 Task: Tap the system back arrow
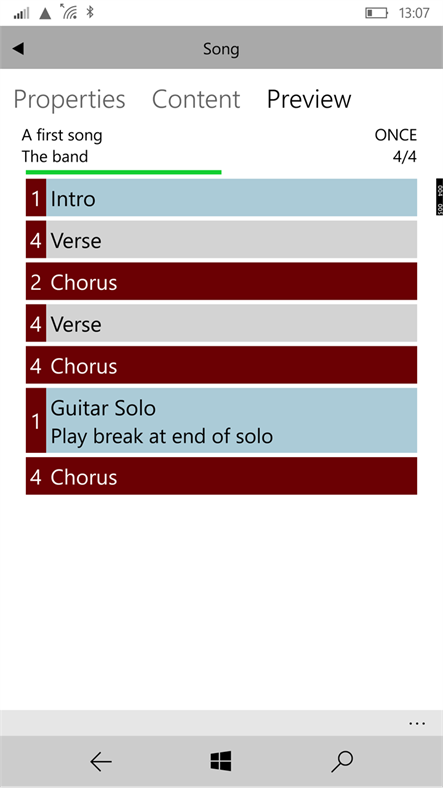(x=101, y=762)
